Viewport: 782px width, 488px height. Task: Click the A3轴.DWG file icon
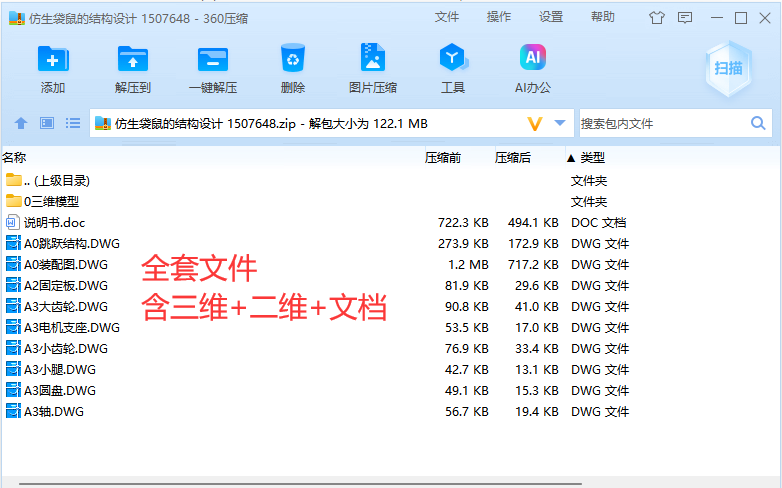coord(13,411)
